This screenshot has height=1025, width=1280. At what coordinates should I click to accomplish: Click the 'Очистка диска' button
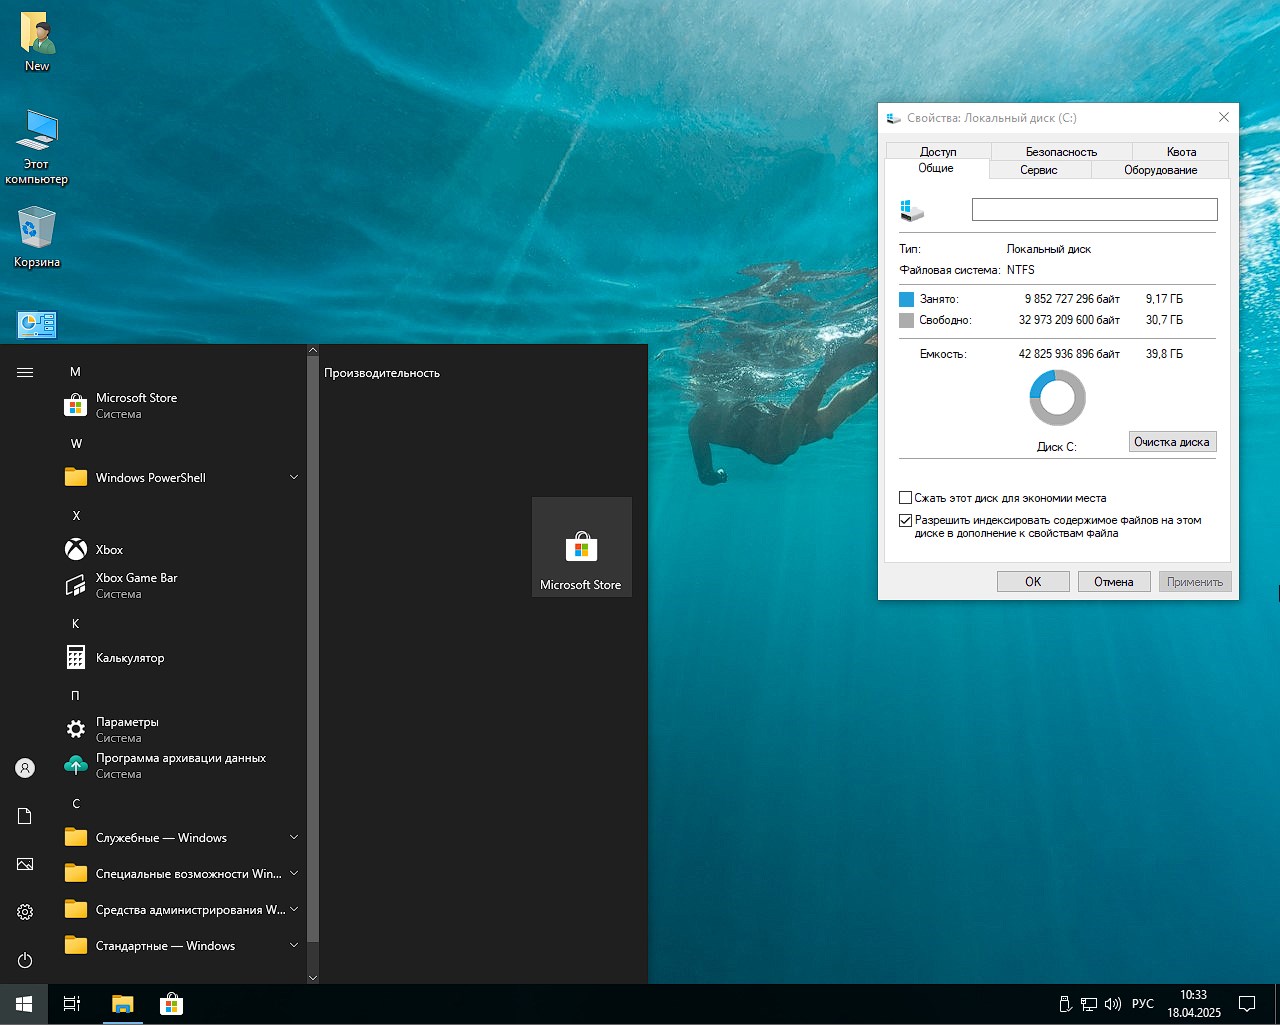[x=1171, y=442]
